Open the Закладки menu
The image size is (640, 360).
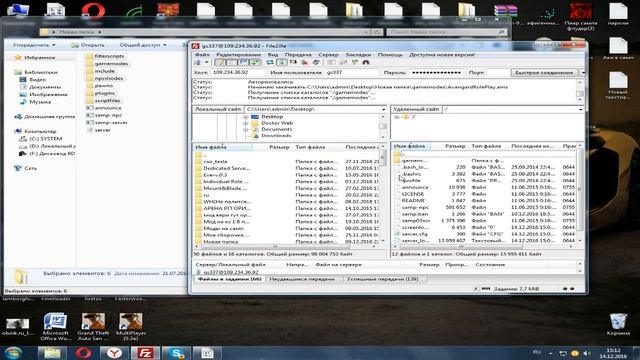358,54
